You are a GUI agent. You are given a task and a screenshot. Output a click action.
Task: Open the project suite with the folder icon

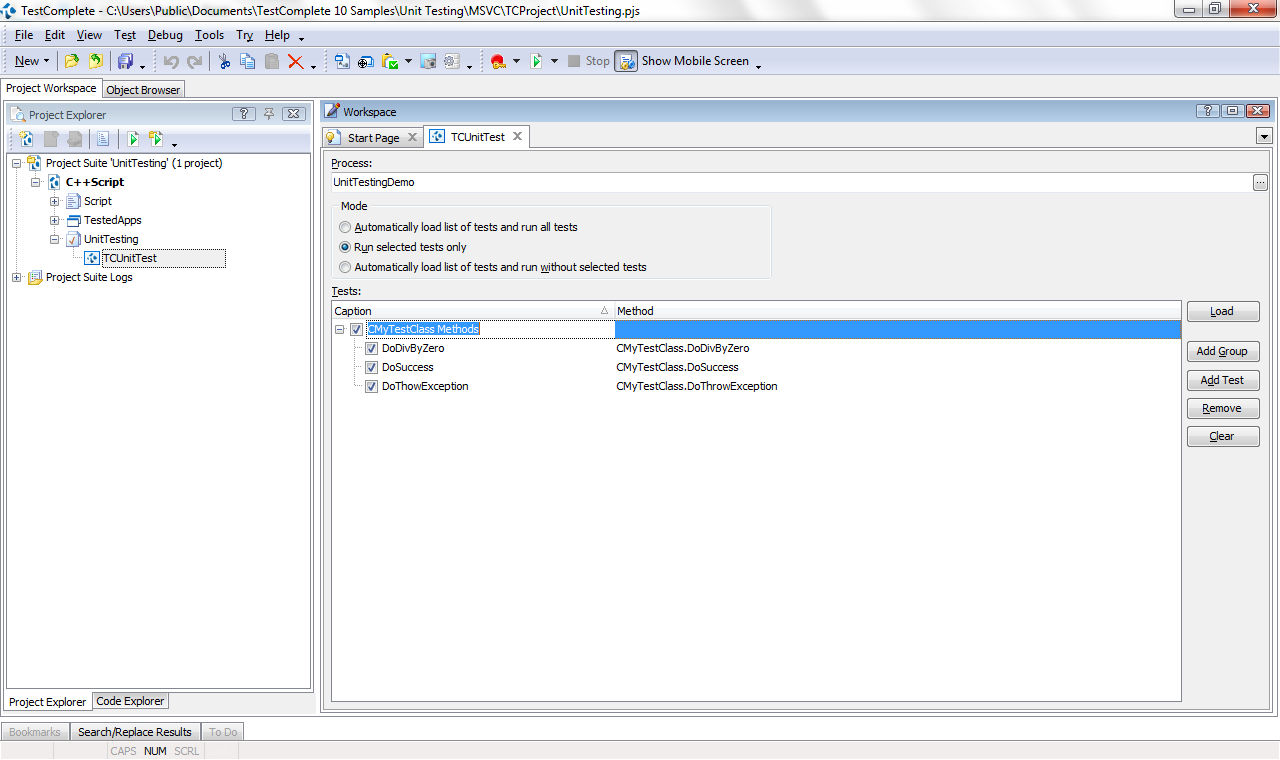click(x=72, y=61)
